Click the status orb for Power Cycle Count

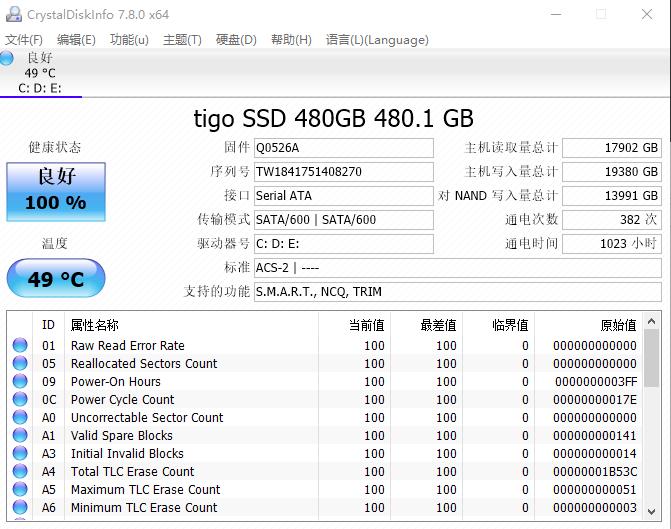tap(20, 399)
